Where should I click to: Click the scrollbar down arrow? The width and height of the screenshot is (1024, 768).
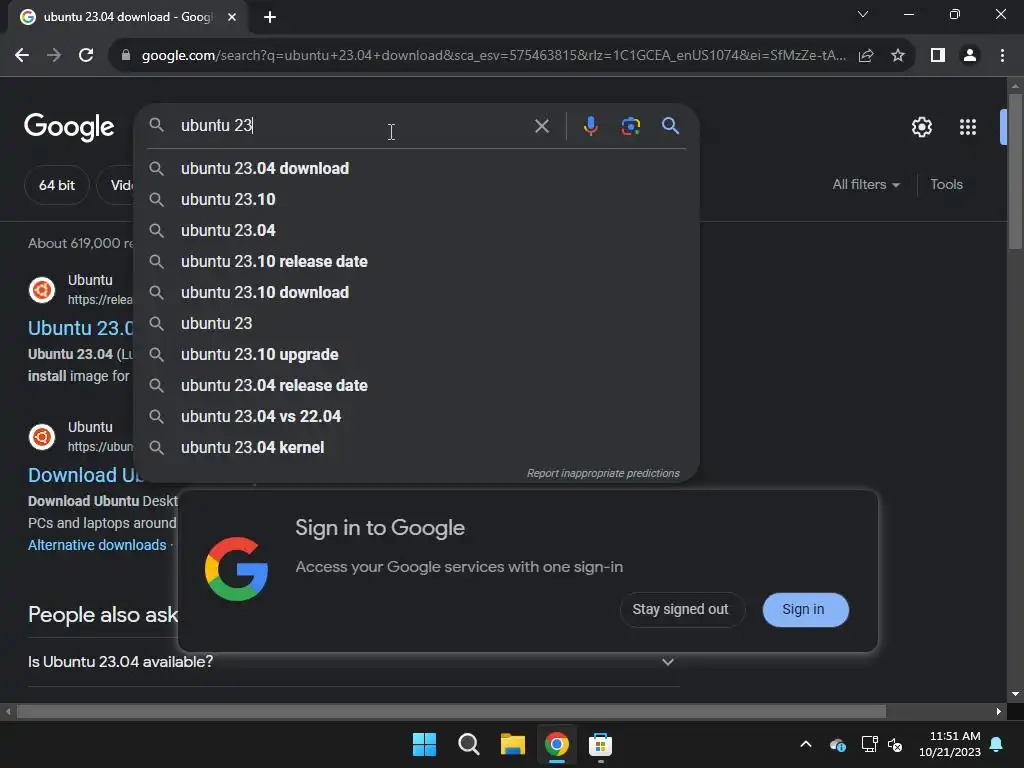[1015, 694]
